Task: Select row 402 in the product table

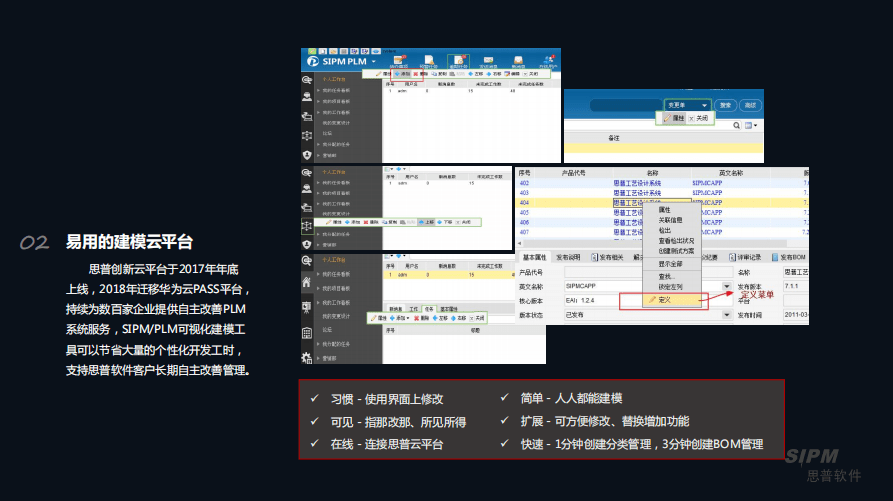Action: [662, 183]
